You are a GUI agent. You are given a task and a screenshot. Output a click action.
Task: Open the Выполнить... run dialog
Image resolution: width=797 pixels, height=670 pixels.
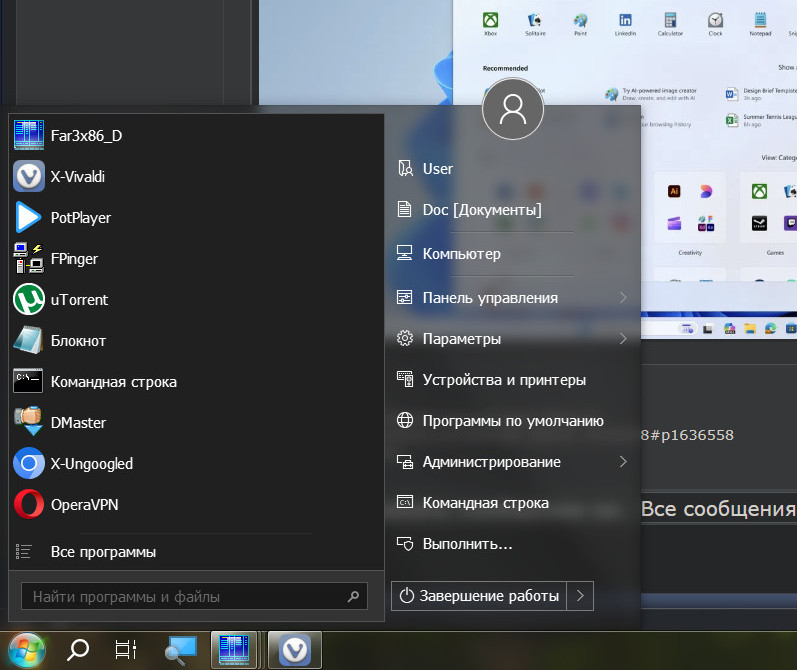tap(512, 544)
